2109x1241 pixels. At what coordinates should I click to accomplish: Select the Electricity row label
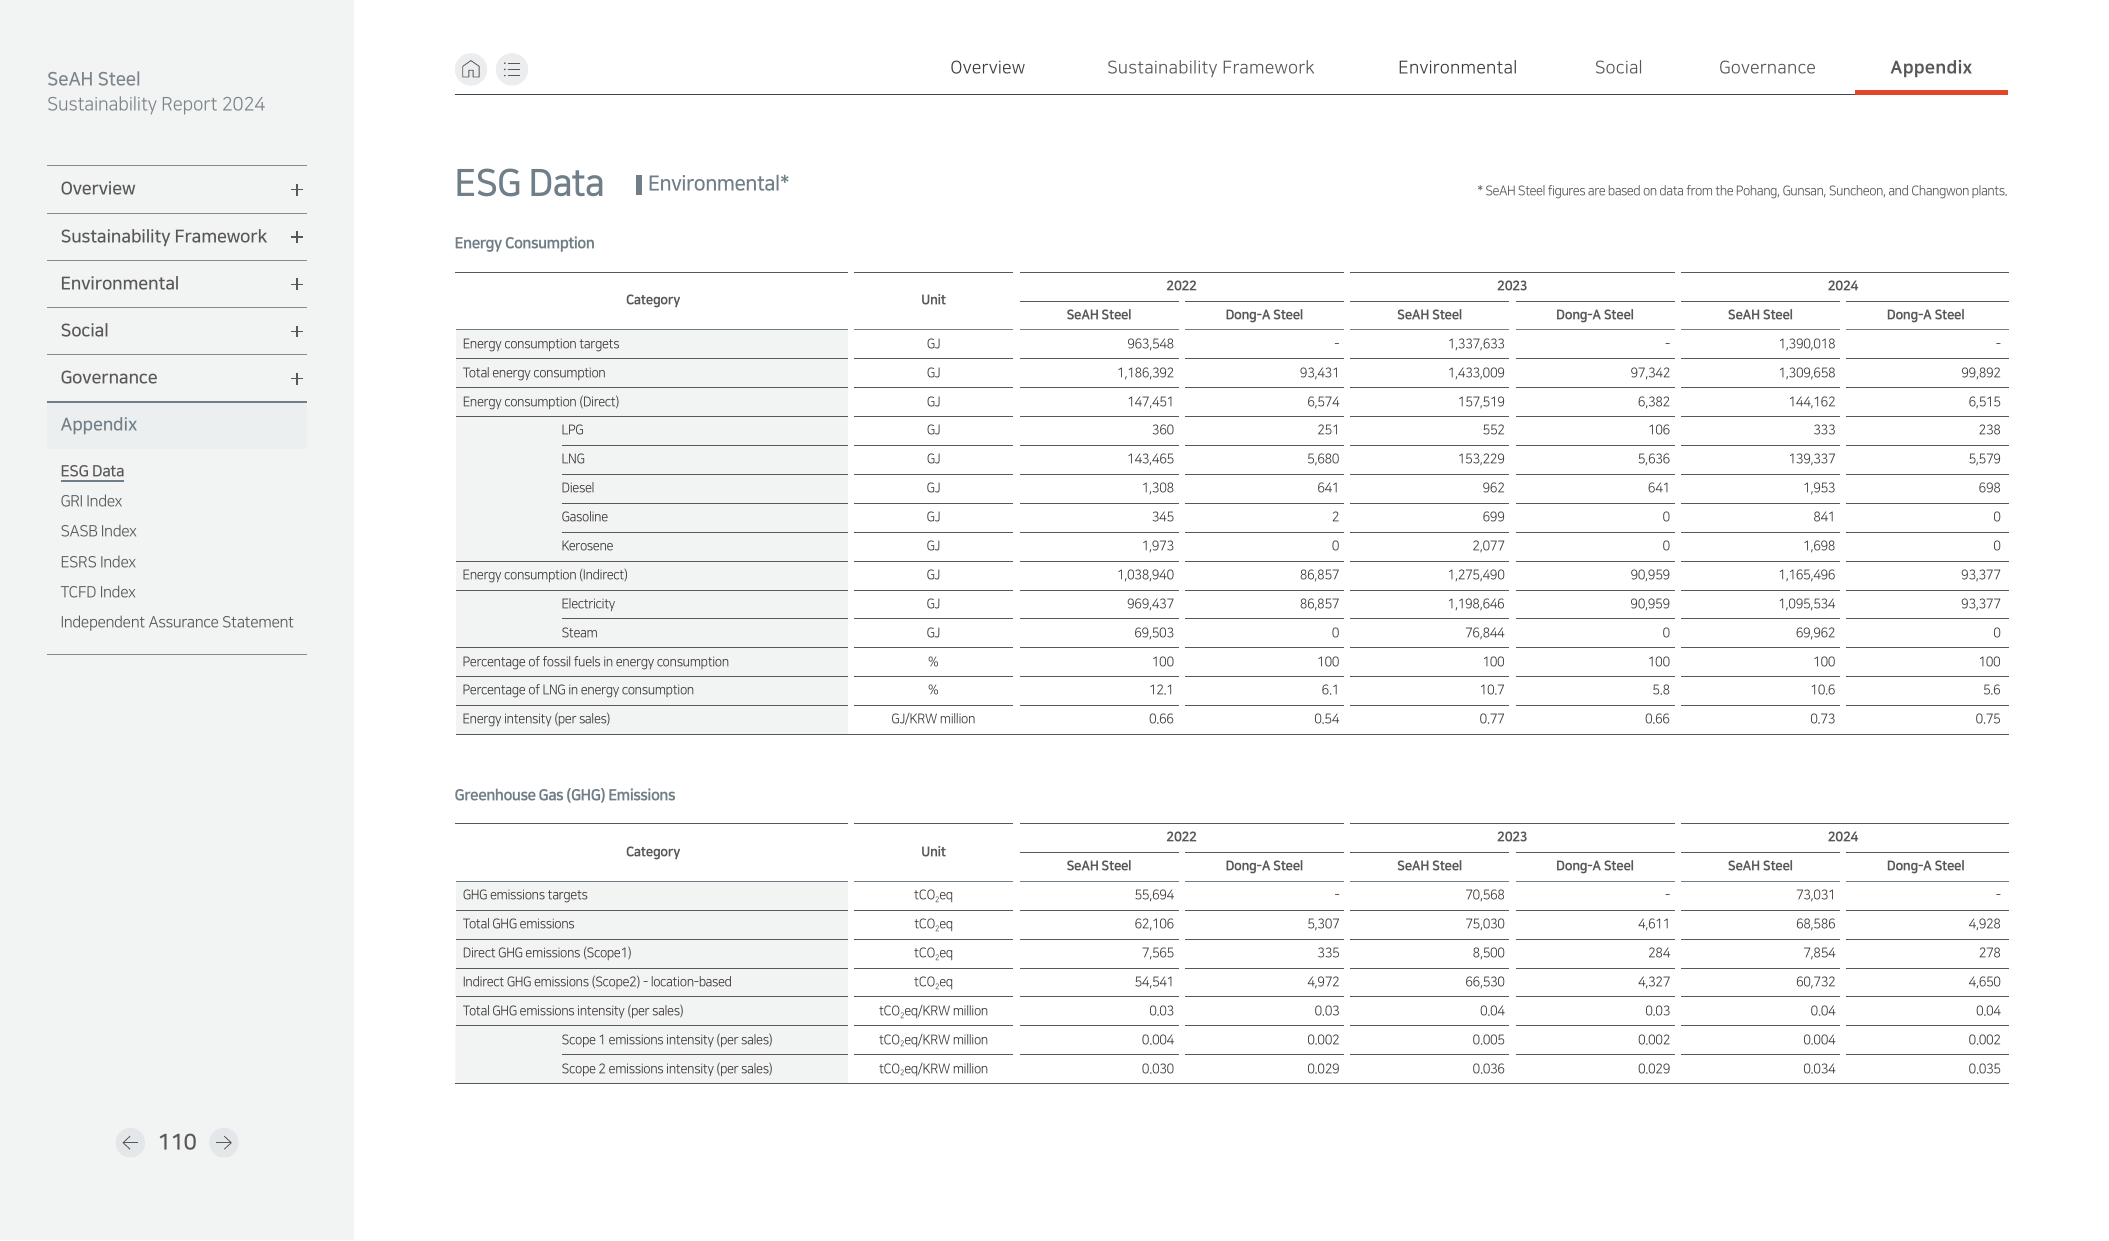(588, 604)
